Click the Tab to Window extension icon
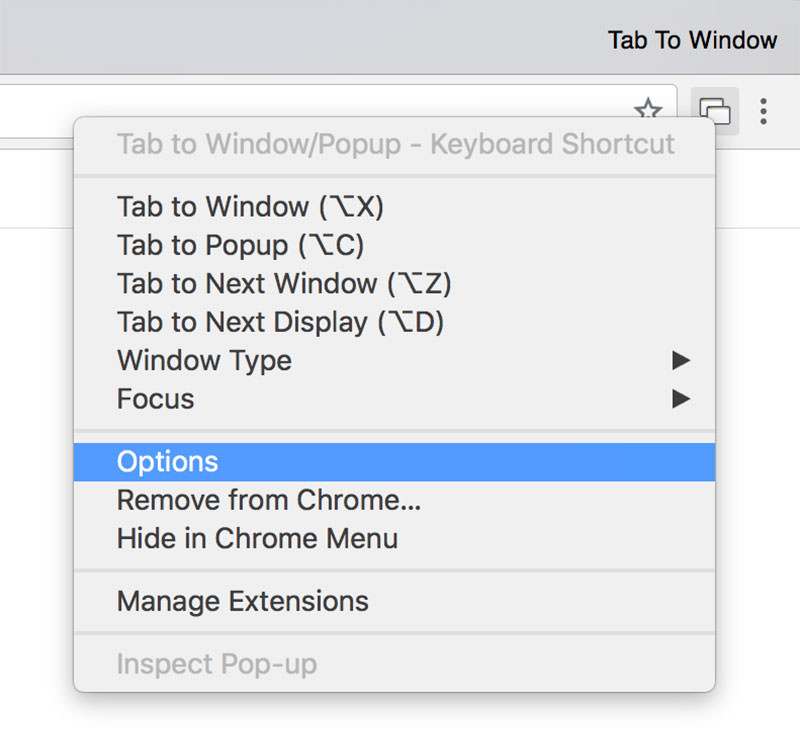The image size is (800, 740). (x=714, y=110)
